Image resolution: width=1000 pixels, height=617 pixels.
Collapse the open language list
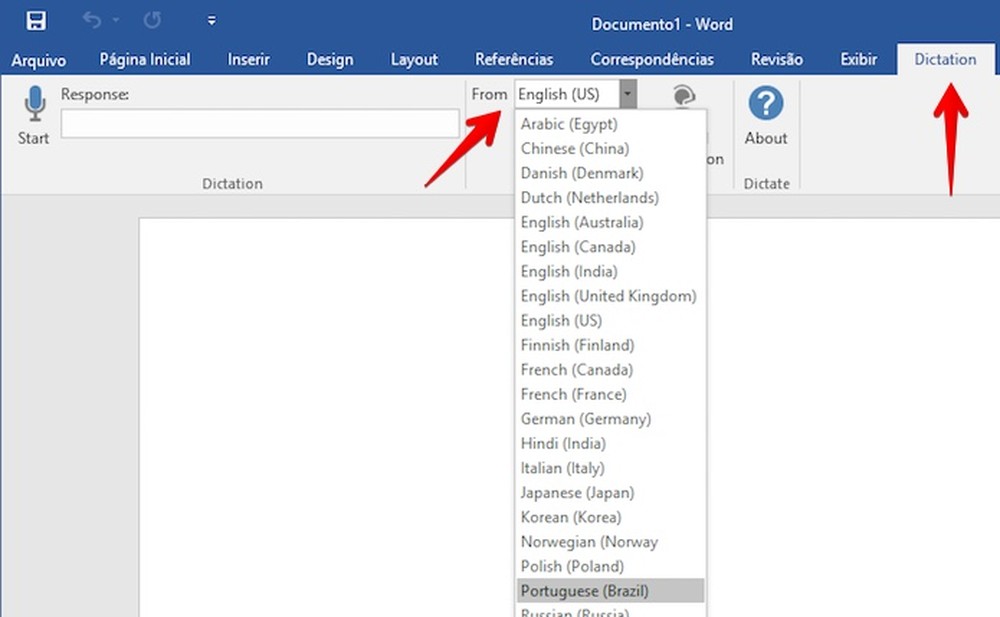click(x=627, y=94)
